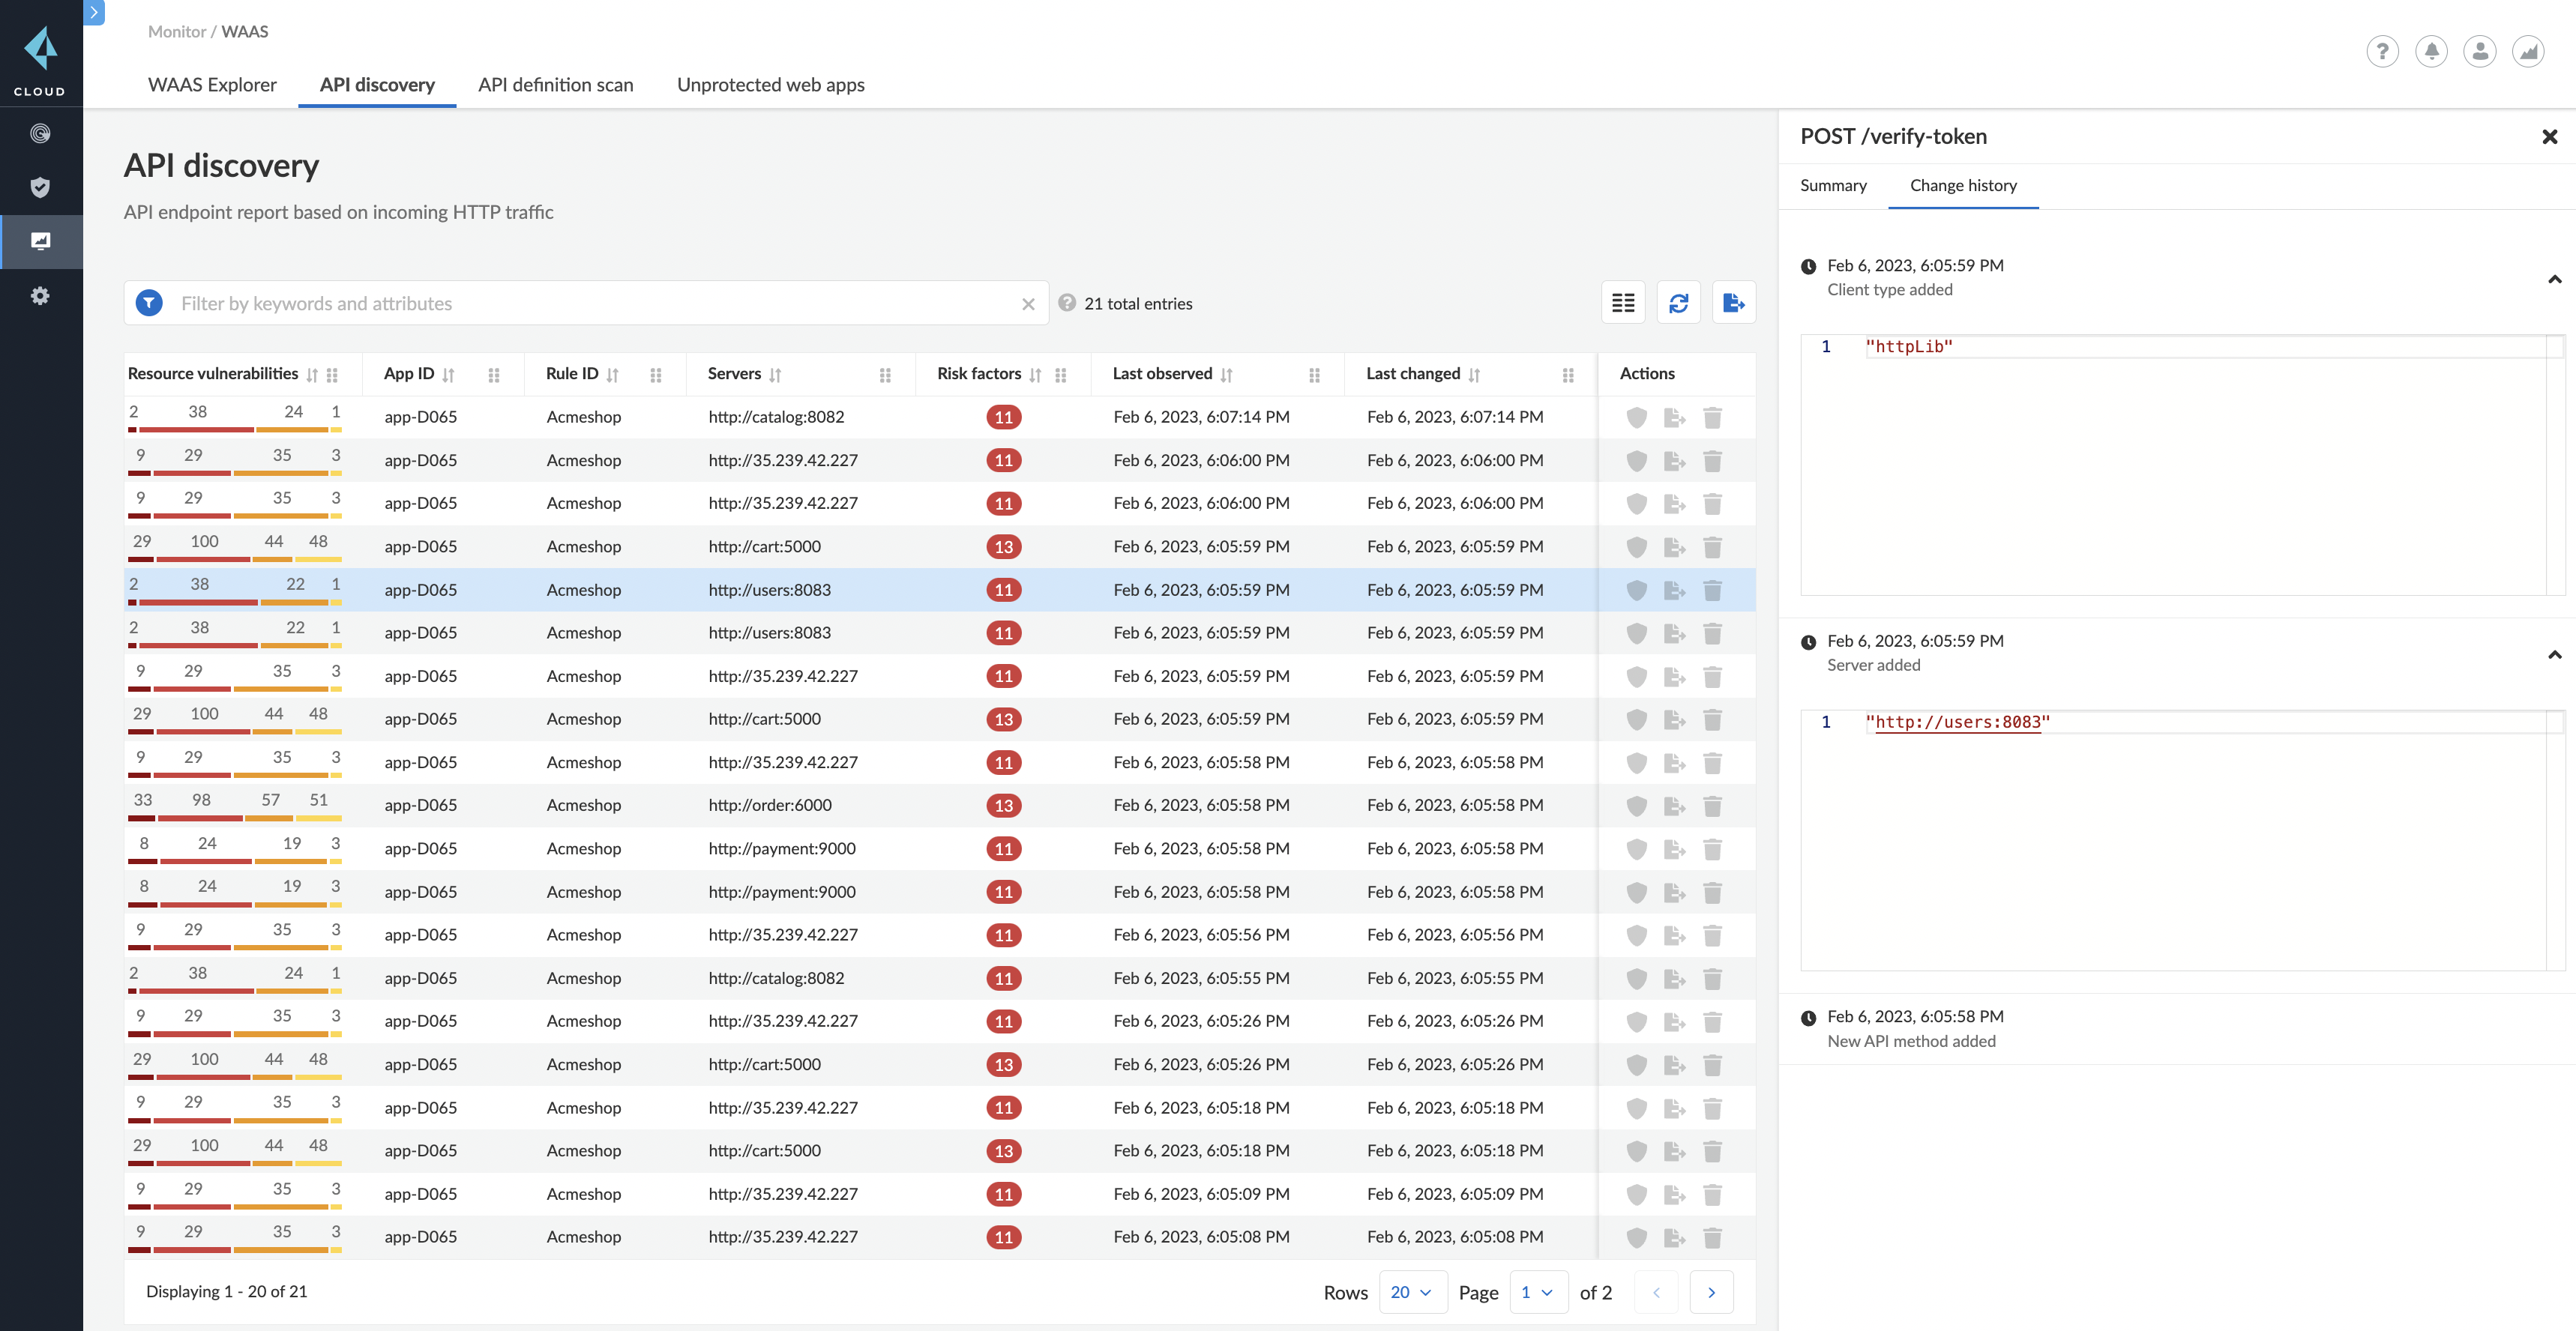Close the POST /verify-token panel
Screen dimensions: 2576x1331
point(2549,137)
